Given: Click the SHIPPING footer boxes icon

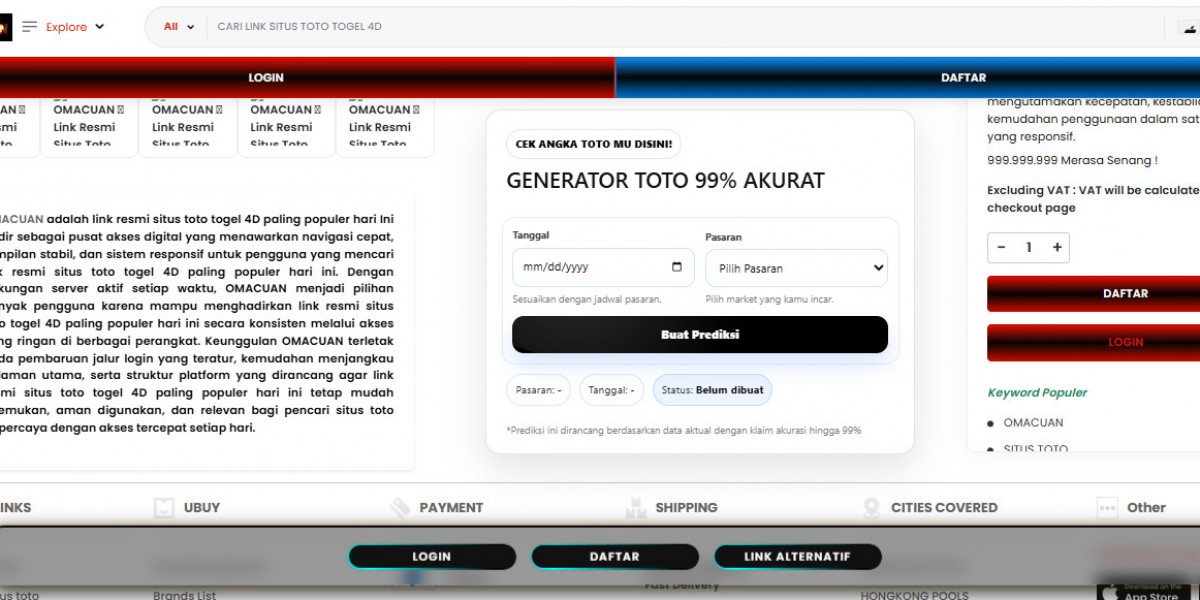Looking at the screenshot, I should click(x=635, y=508).
